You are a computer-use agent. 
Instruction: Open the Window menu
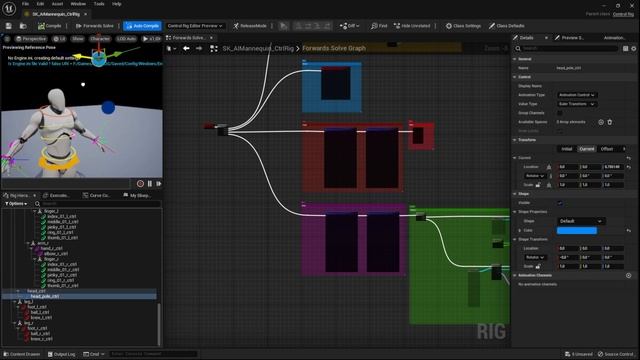pos(78,4)
